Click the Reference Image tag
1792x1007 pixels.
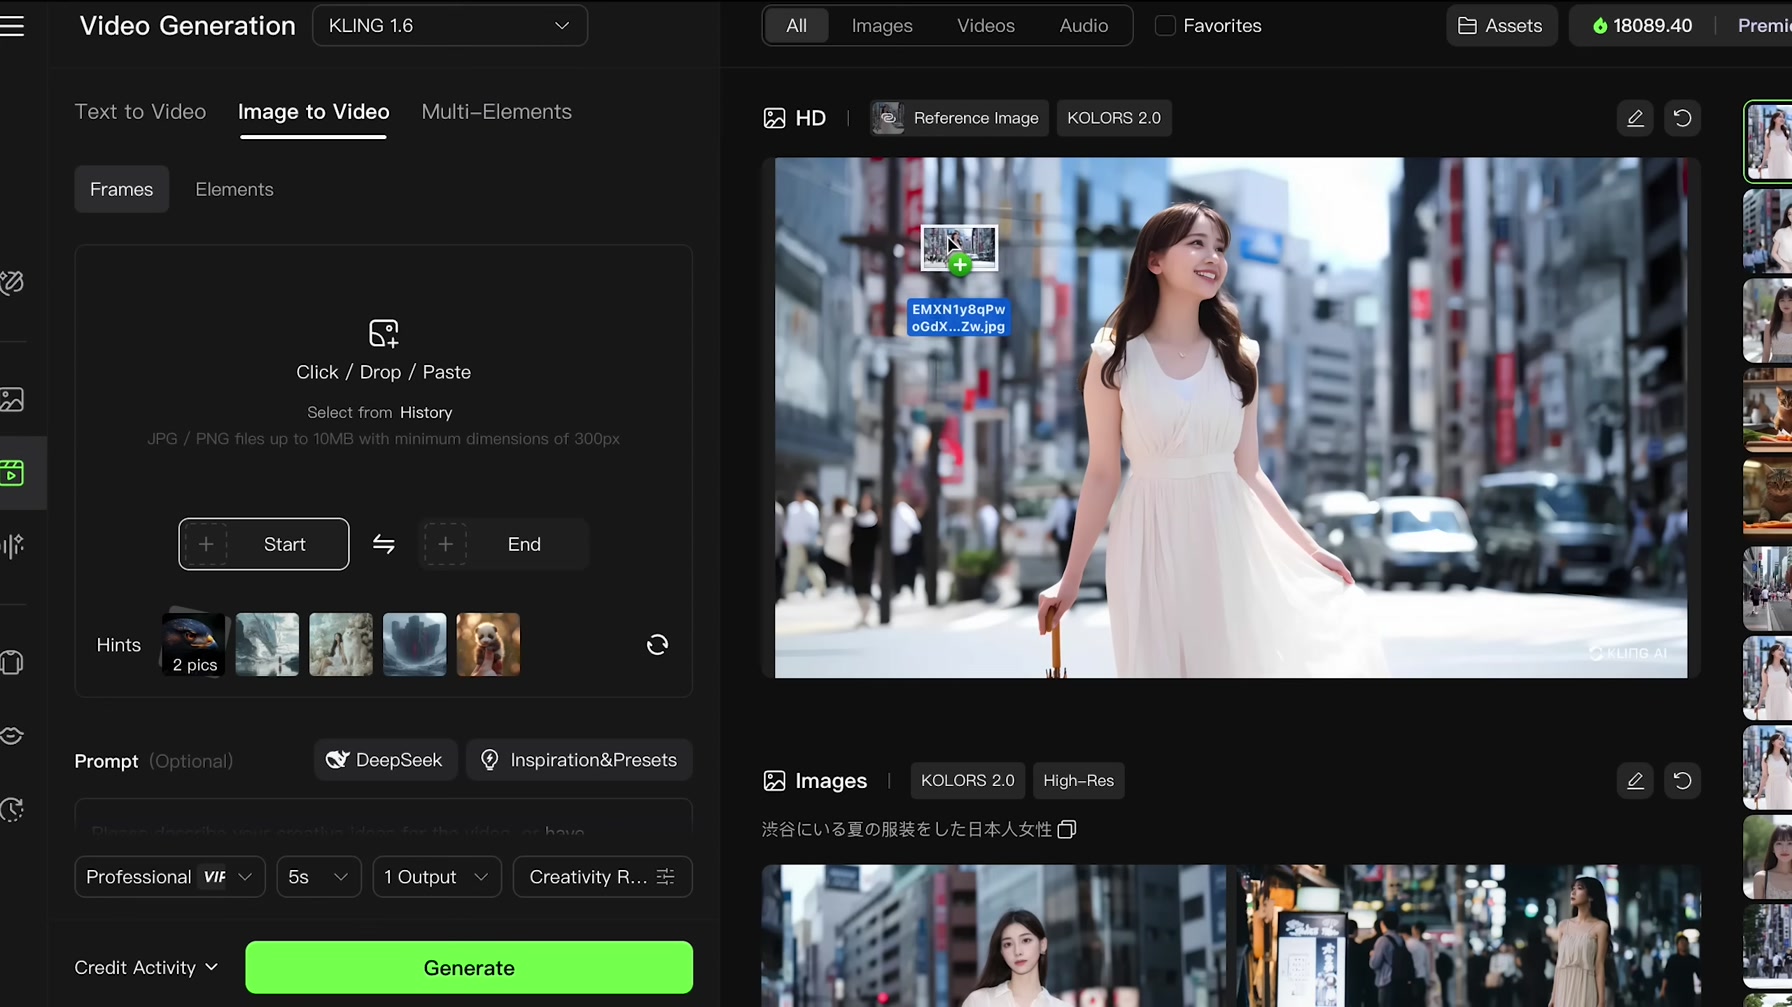click(x=959, y=118)
